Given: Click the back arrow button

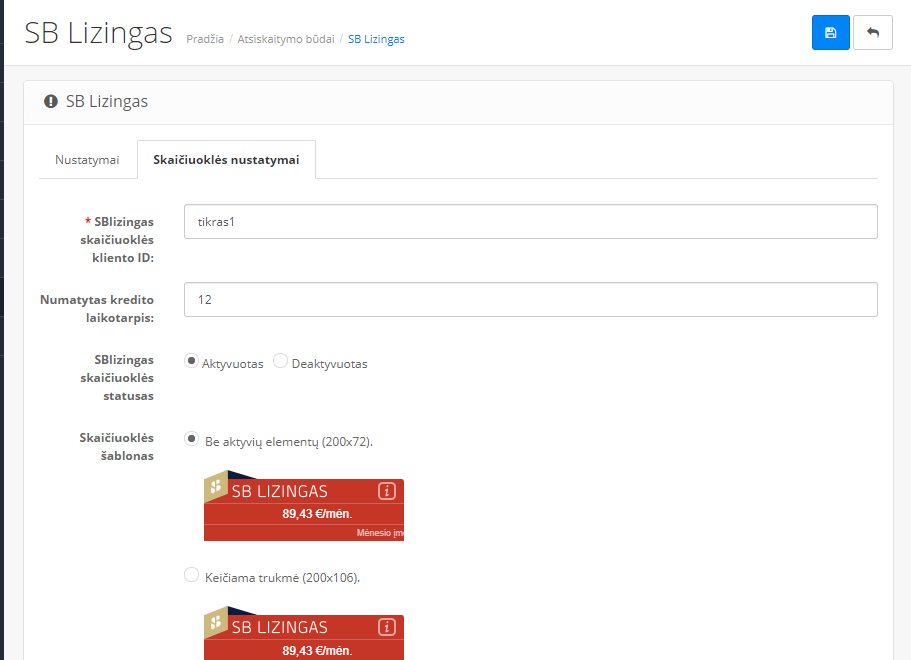Looking at the screenshot, I should 873,33.
